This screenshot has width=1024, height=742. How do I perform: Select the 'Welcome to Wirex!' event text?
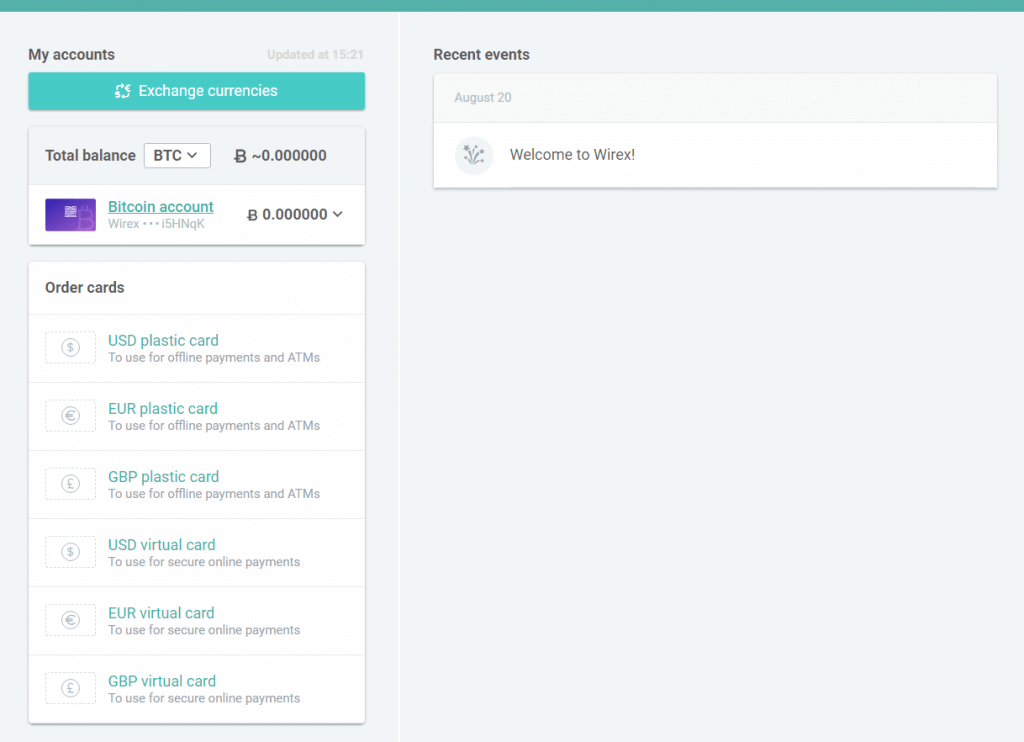(x=572, y=155)
